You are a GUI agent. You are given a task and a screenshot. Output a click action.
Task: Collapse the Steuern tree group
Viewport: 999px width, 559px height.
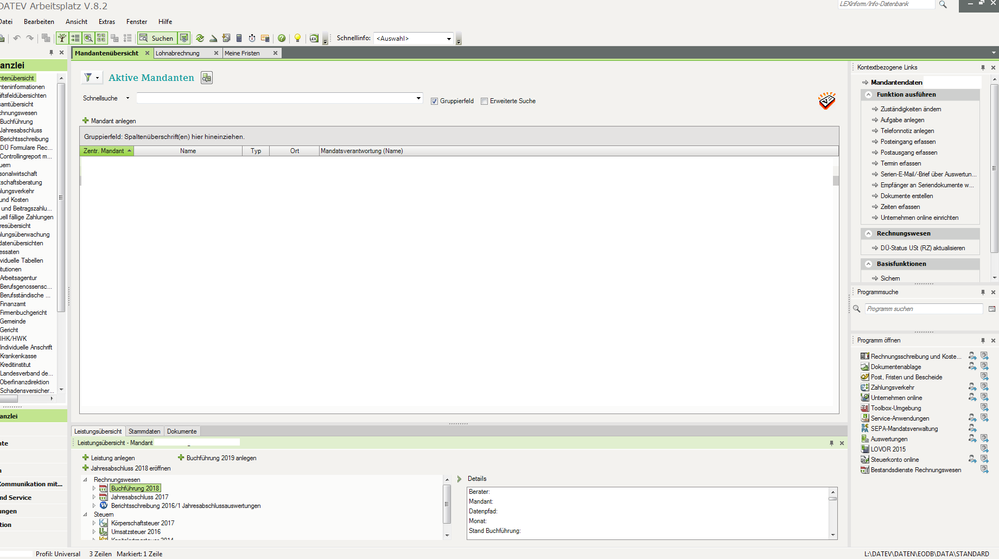[x=85, y=514]
